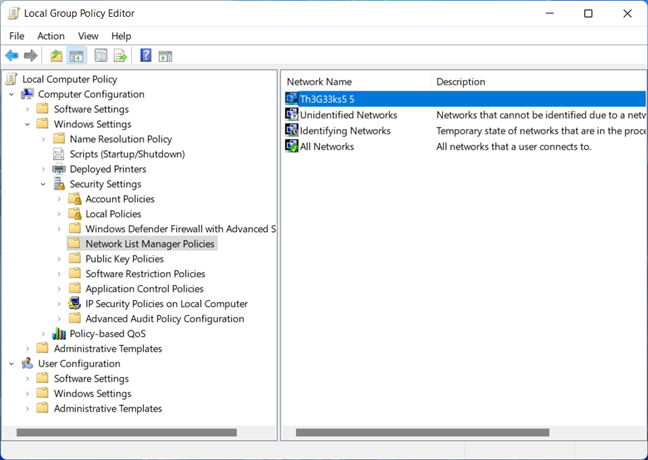Open the Help menu
This screenshot has width=648, height=460.
(x=121, y=36)
